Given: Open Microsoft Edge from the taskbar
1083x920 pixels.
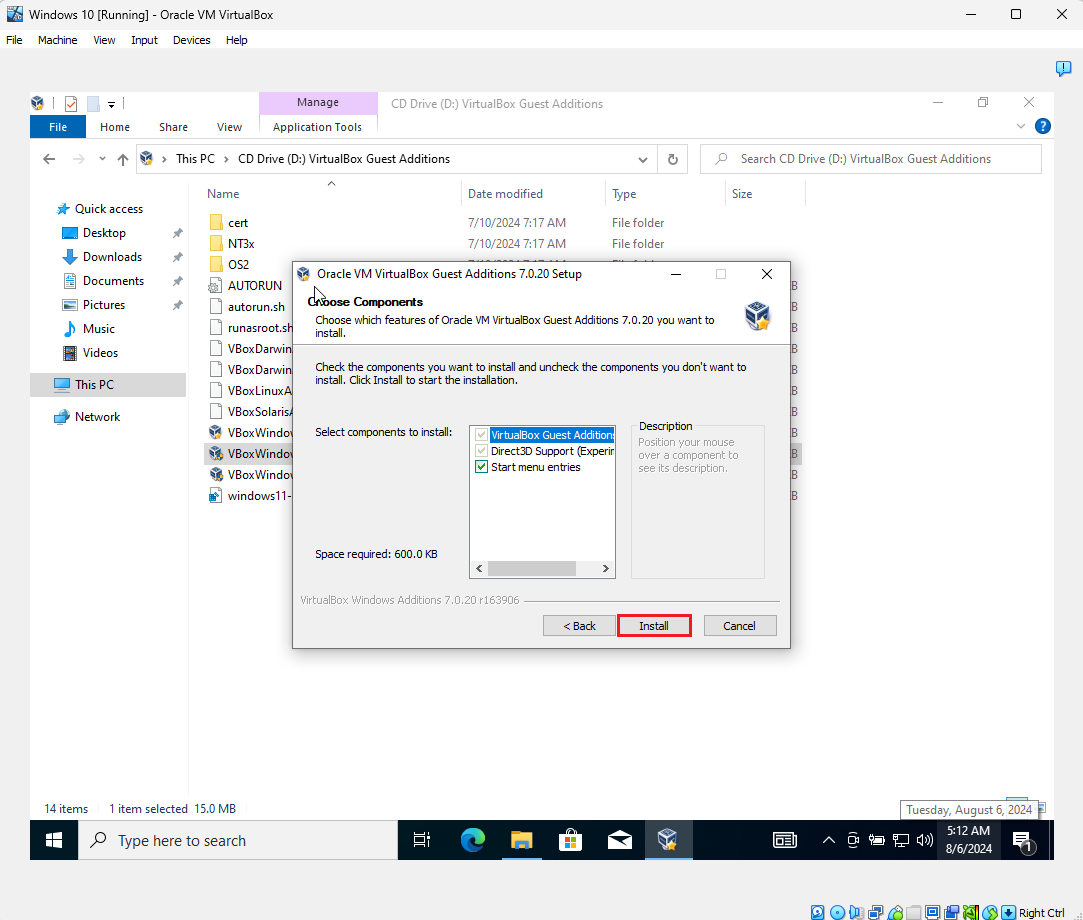Looking at the screenshot, I should 472,840.
